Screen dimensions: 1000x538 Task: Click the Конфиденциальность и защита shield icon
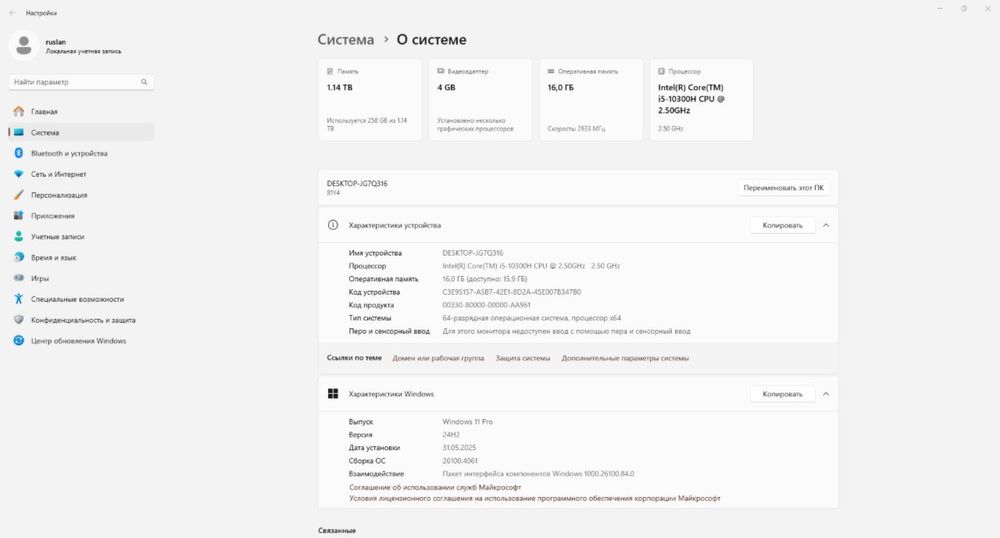pyautogui.click(x=18, y=320)
